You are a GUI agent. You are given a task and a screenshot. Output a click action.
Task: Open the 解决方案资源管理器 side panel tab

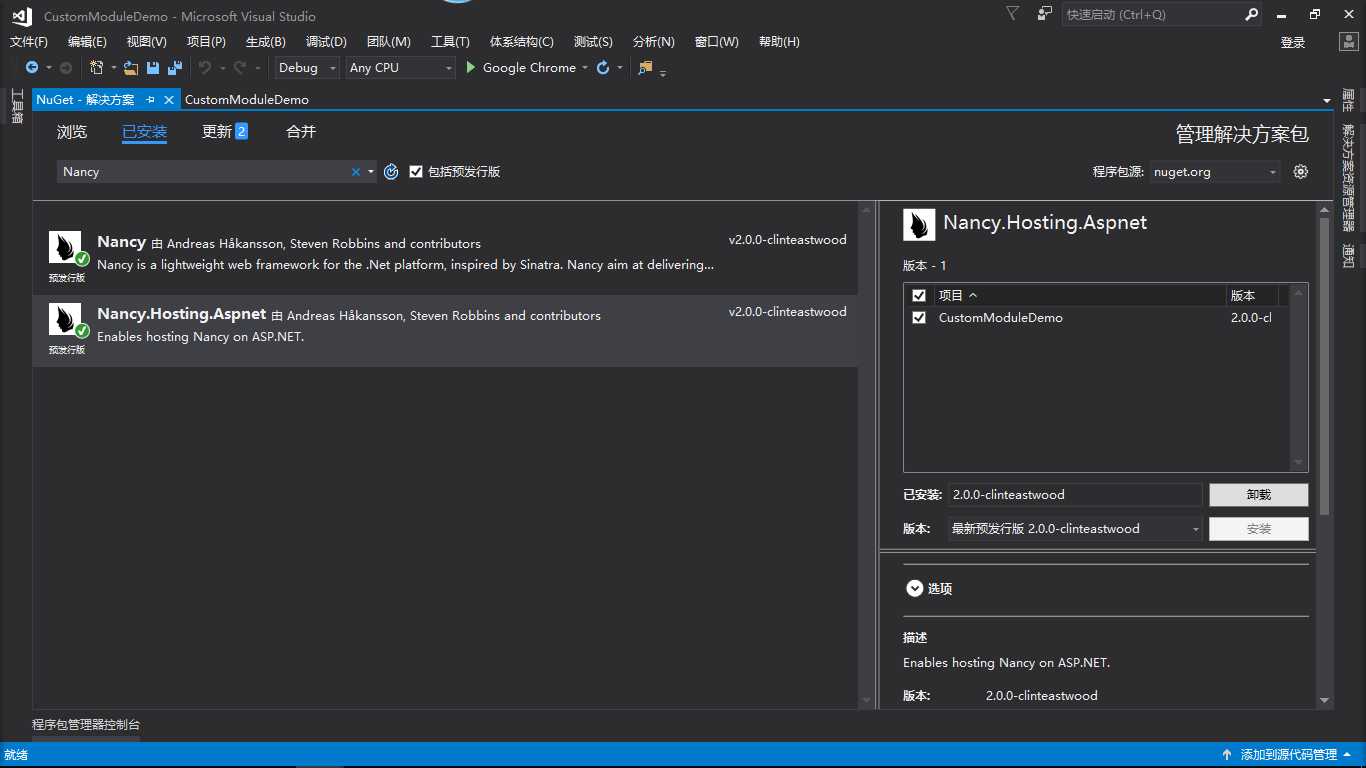click(x=1348, y=179)
